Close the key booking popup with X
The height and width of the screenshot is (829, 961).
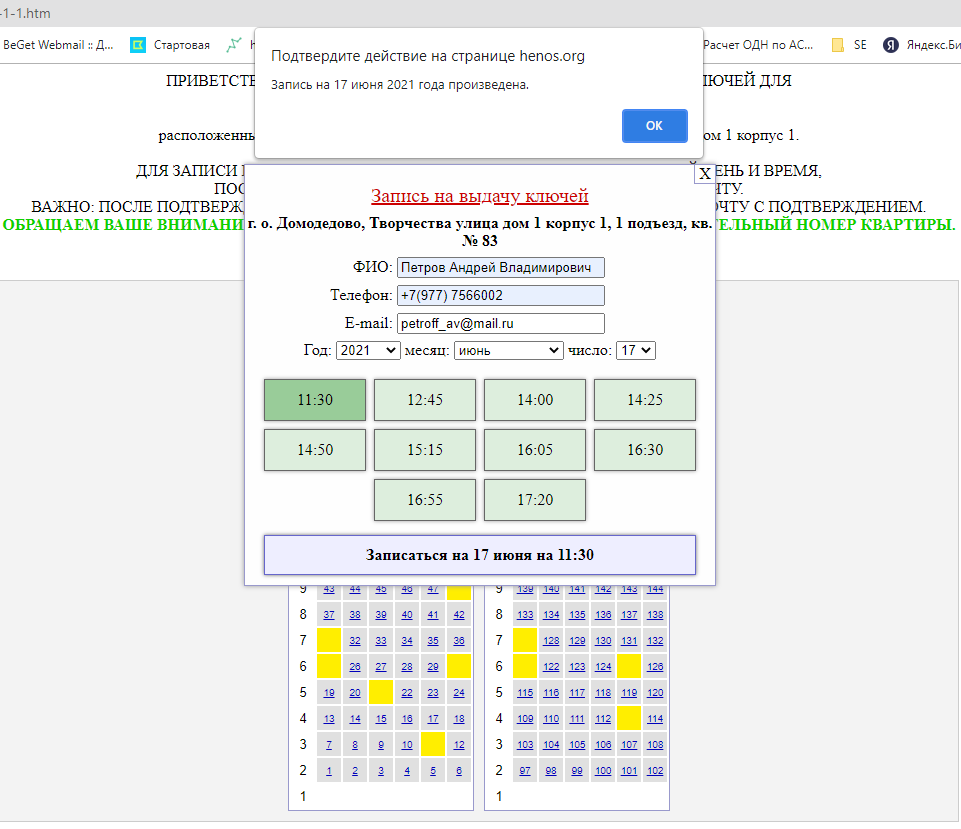[704, 173]
